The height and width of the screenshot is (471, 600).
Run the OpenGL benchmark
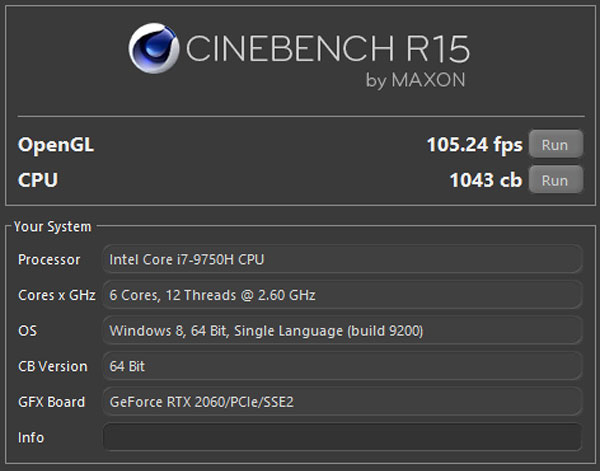(554, 145)
